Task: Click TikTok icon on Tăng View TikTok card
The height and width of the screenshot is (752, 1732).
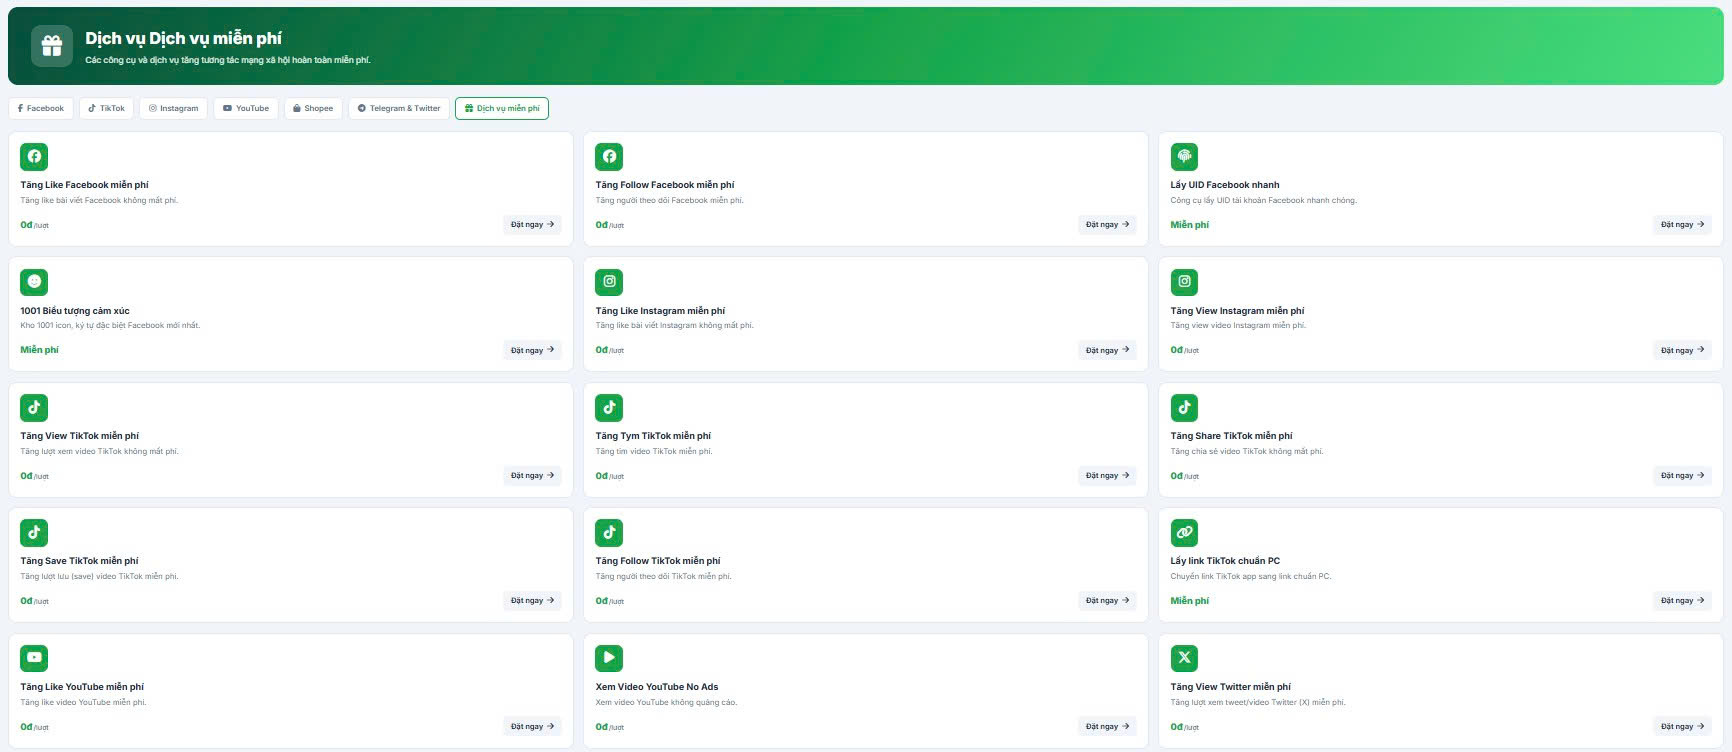Action: (x=34, y=408)
